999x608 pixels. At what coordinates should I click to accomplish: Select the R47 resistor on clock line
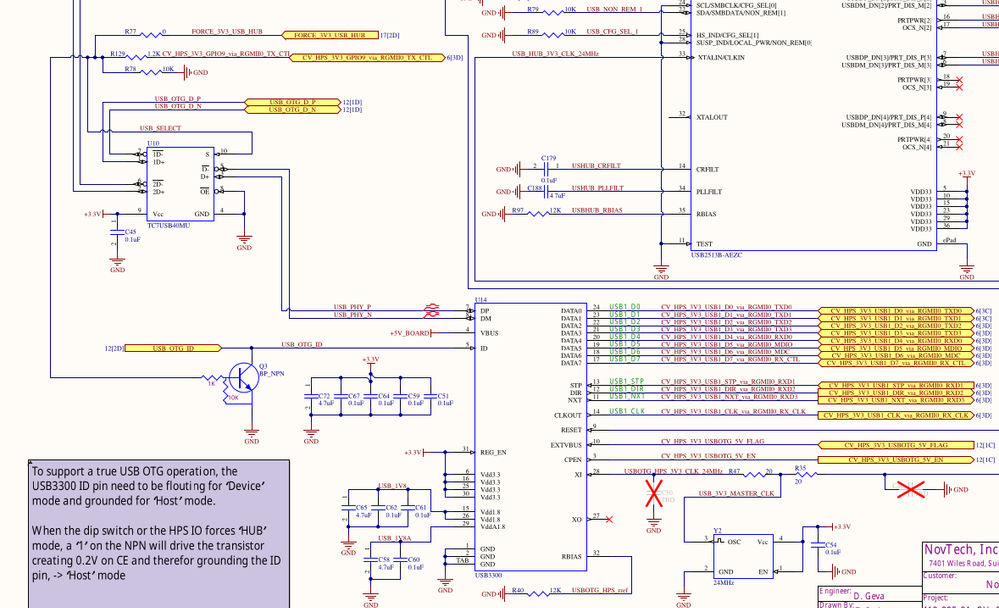click(x=755, y=474)
